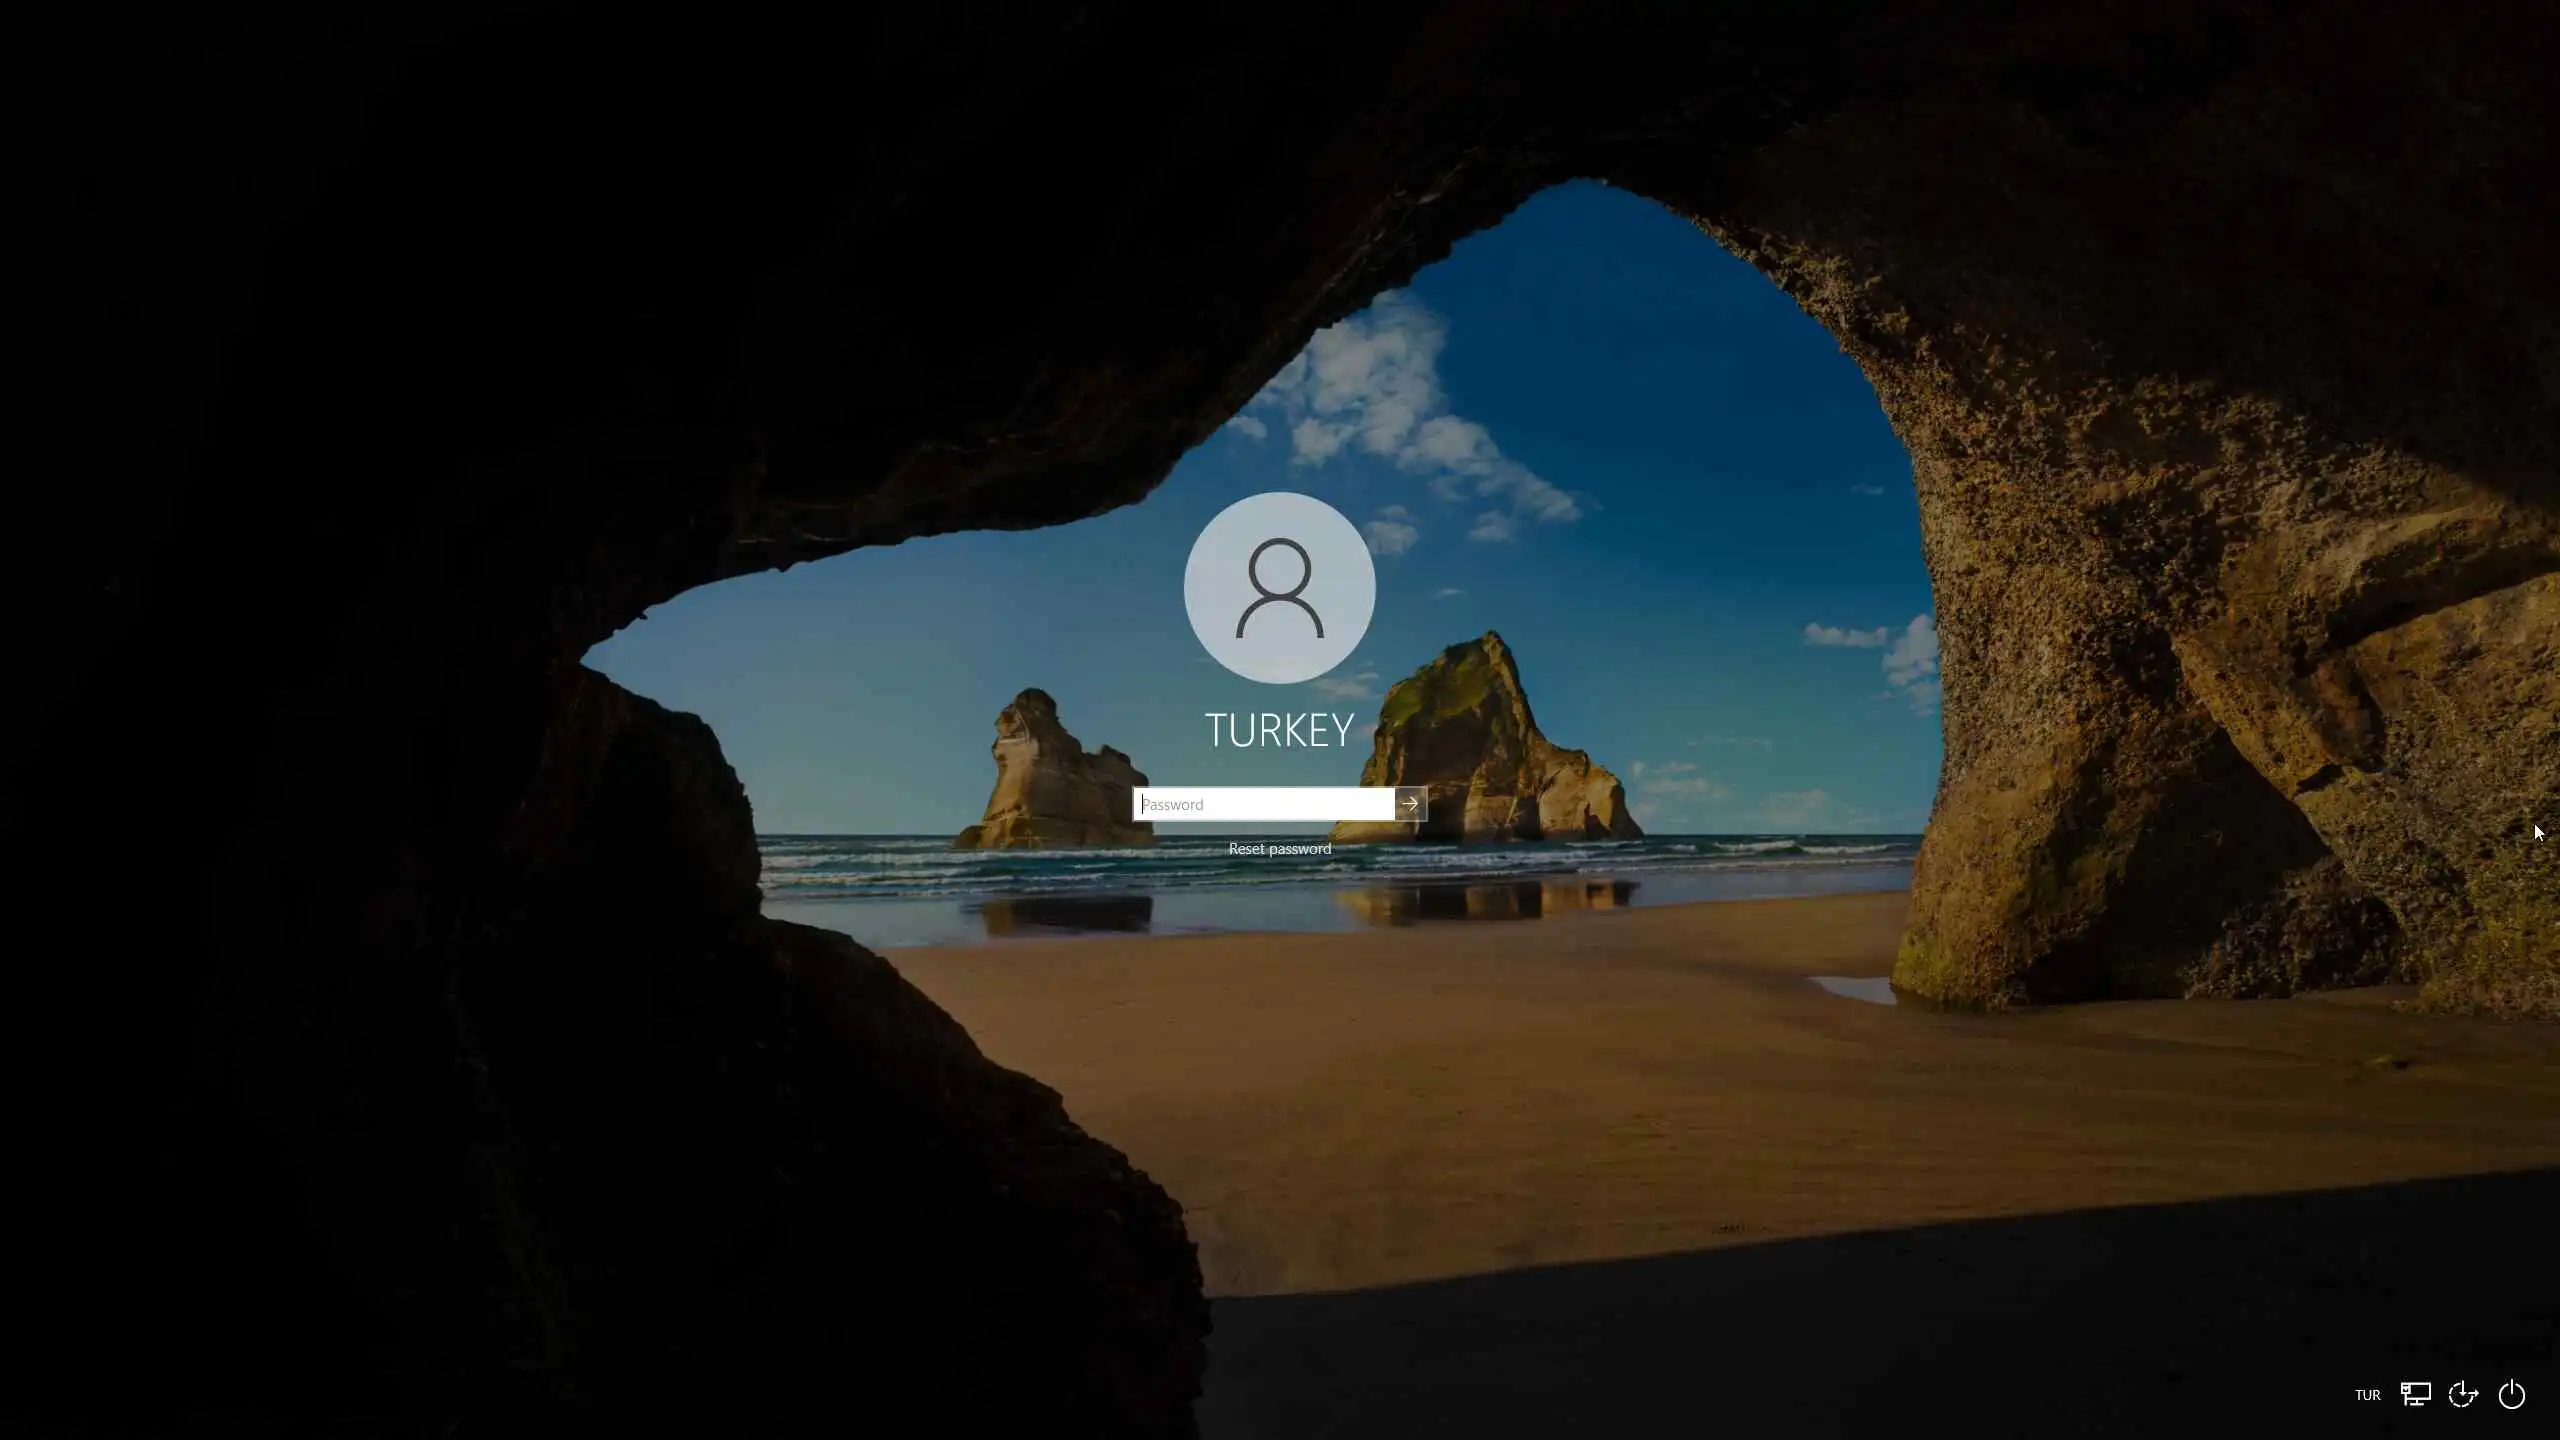Choose Reset password below the field
The image size is (2560, 1440).
click(1279, 849)
